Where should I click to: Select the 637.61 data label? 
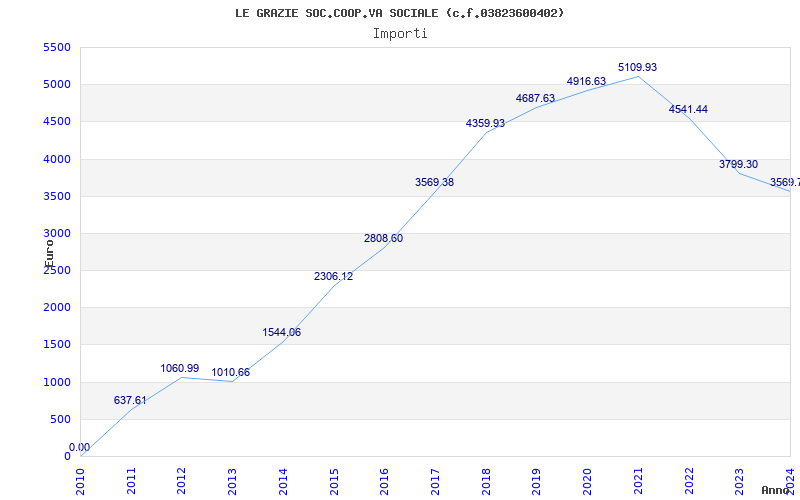click(x=130, y=401)
